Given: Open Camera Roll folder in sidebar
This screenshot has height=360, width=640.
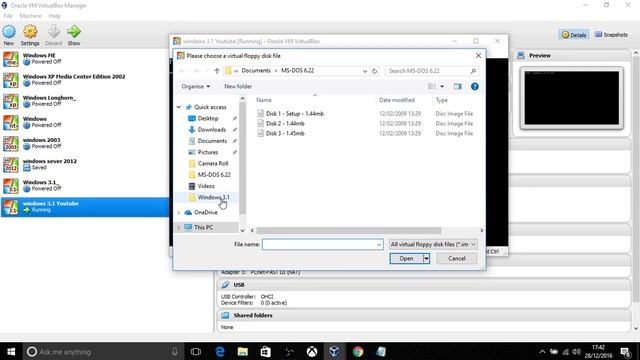Looking at the screenshot, I should click(x=213, y=163).
